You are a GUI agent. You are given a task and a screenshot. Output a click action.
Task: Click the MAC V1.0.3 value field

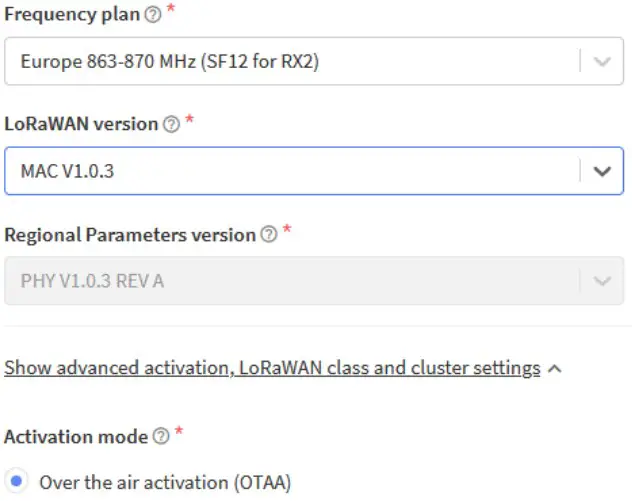[x=290, y=171]
